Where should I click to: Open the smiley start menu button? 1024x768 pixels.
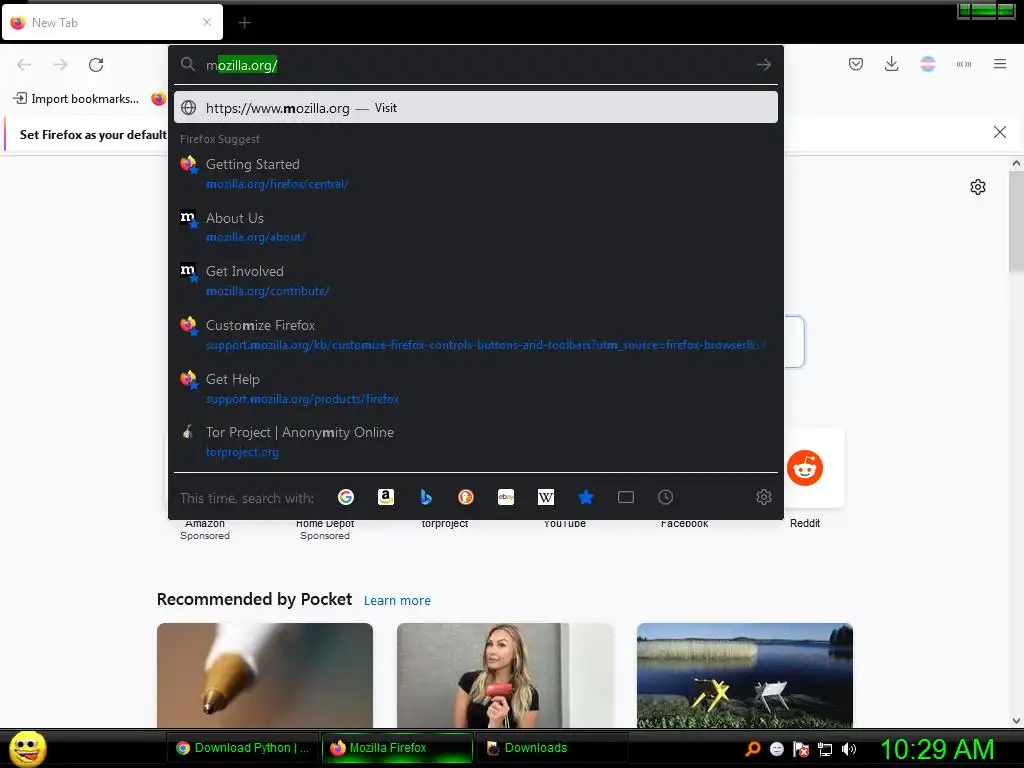pos(27,748)
